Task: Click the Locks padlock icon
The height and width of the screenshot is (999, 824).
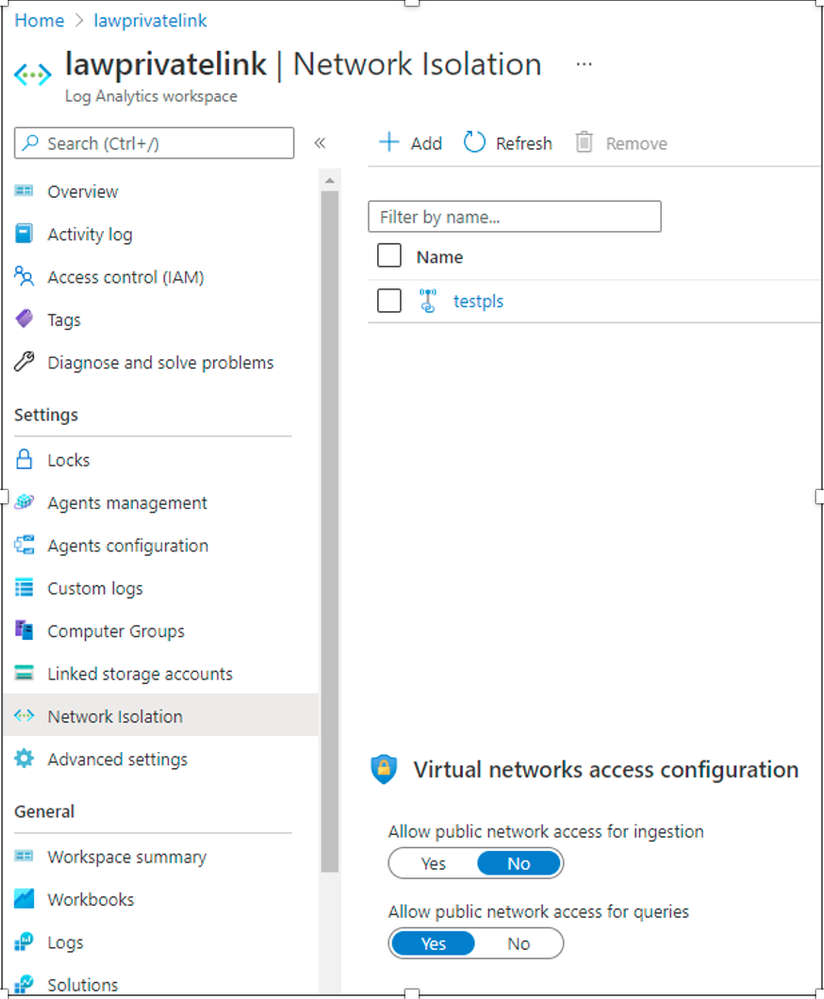Action: point(24,459)
